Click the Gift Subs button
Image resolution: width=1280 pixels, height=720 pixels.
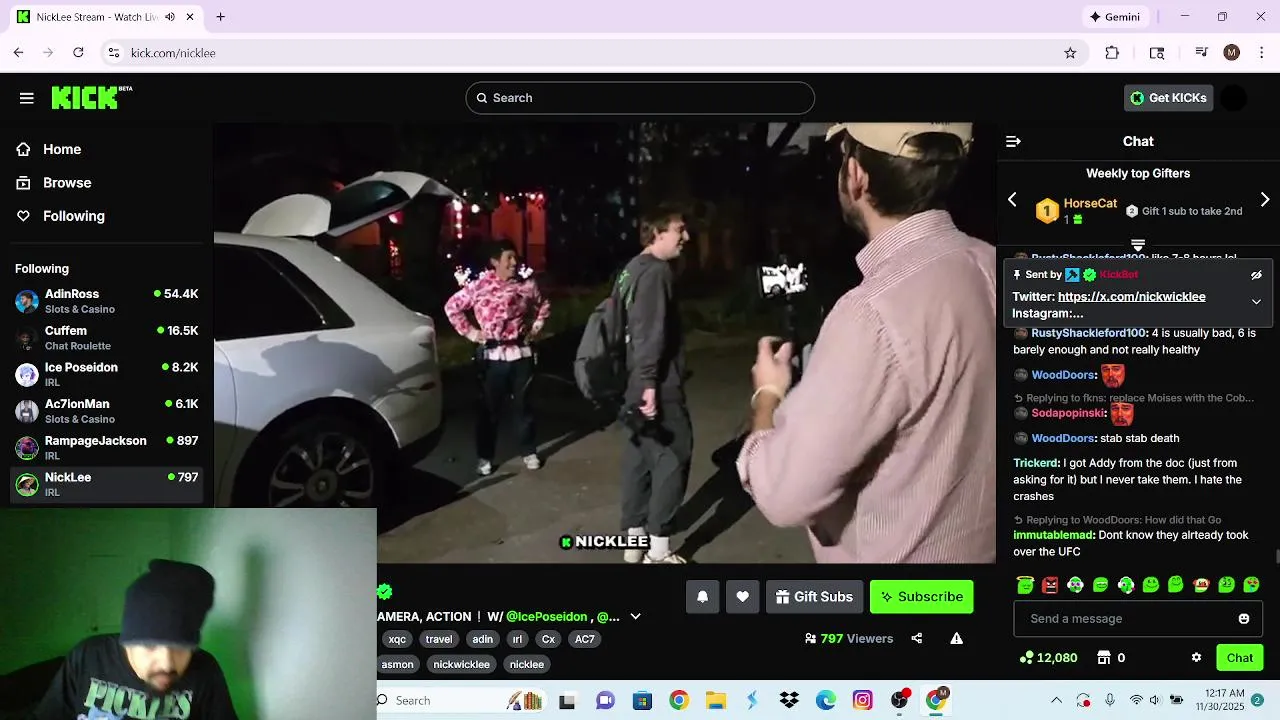[x=814, y=597]
